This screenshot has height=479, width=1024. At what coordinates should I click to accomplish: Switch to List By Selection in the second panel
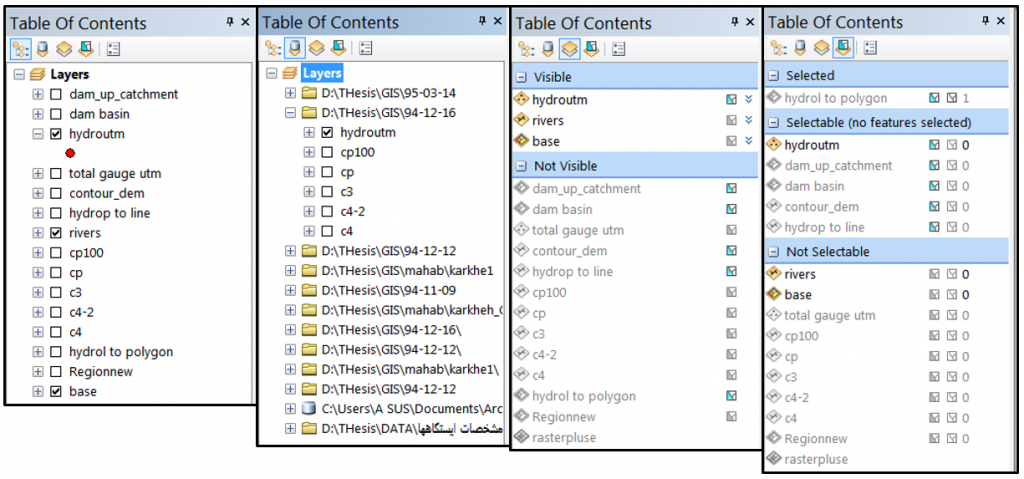(x=339, y=47)
